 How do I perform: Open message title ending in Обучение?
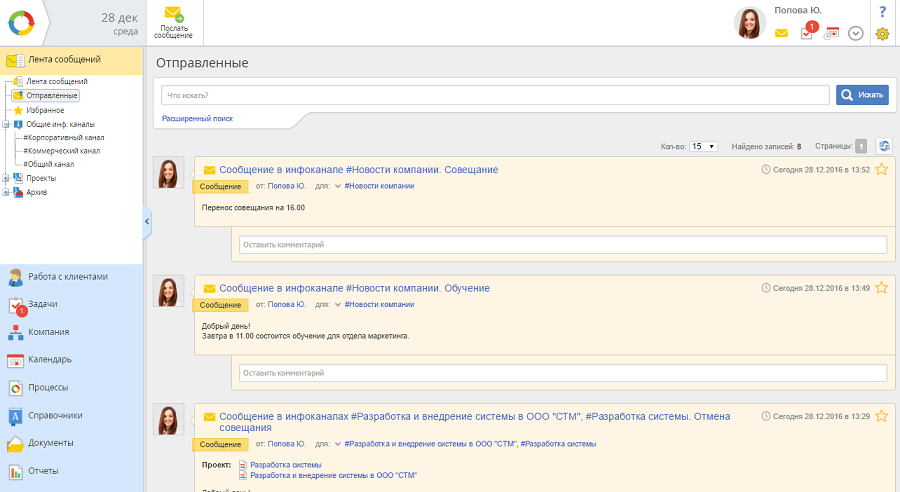(354, 288)
